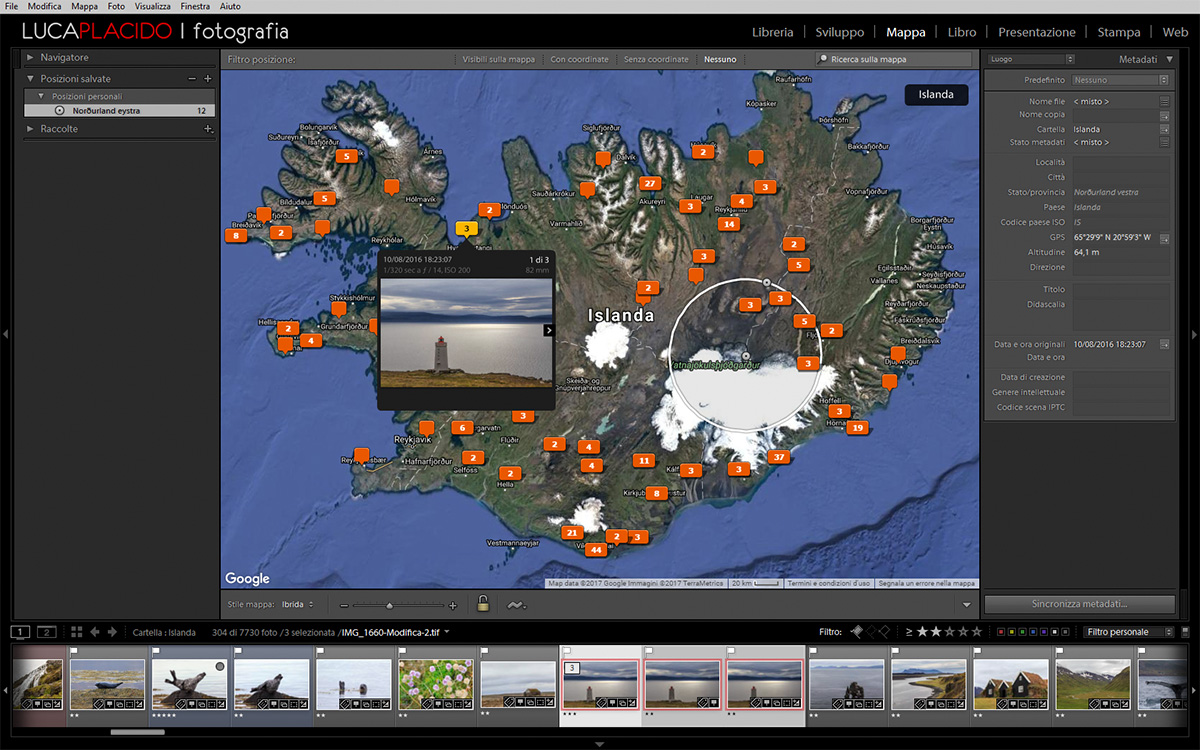Open the Filtro personale dropdown

click(x=1129, y=632)
